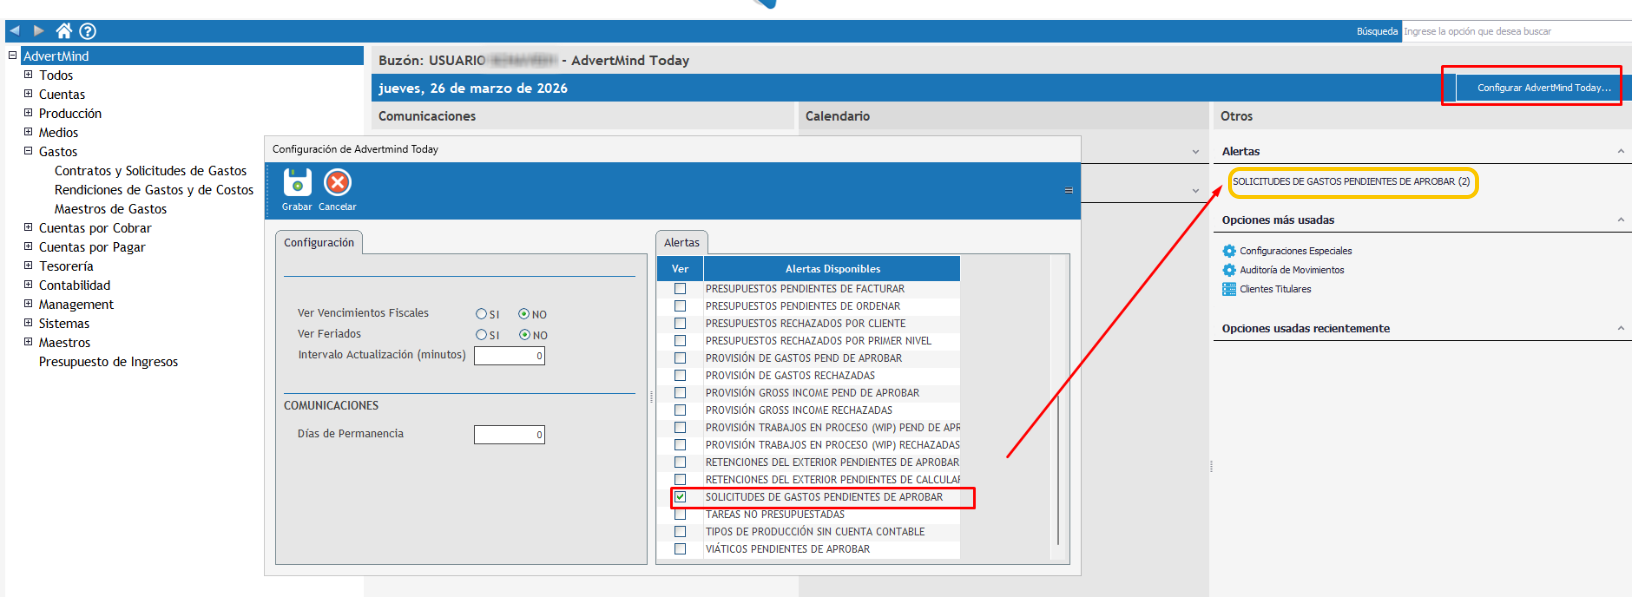Check Retenciones del Exterior Pendientes de Aprobar
Image resolution: width=1632 pixels, height=597 pixels.
coord(680,462)
